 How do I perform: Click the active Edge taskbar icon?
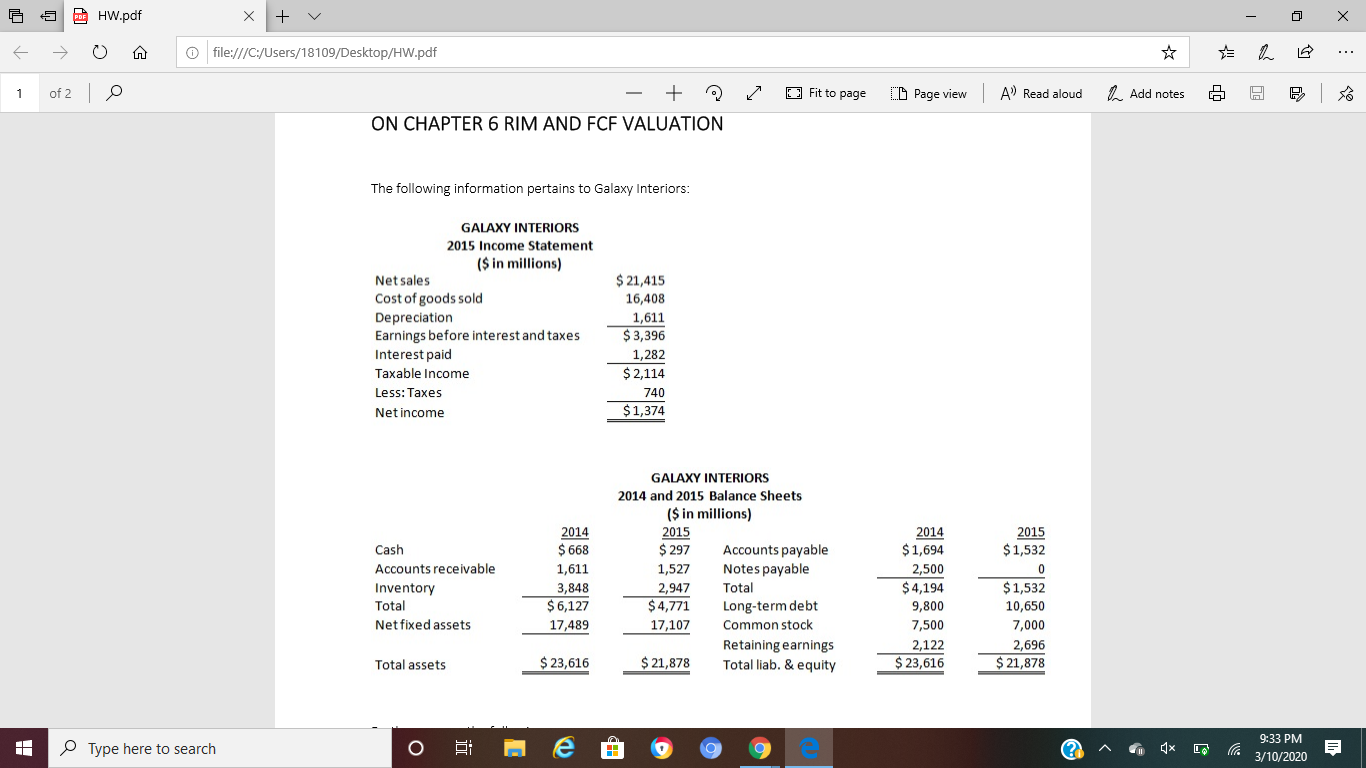809,748
